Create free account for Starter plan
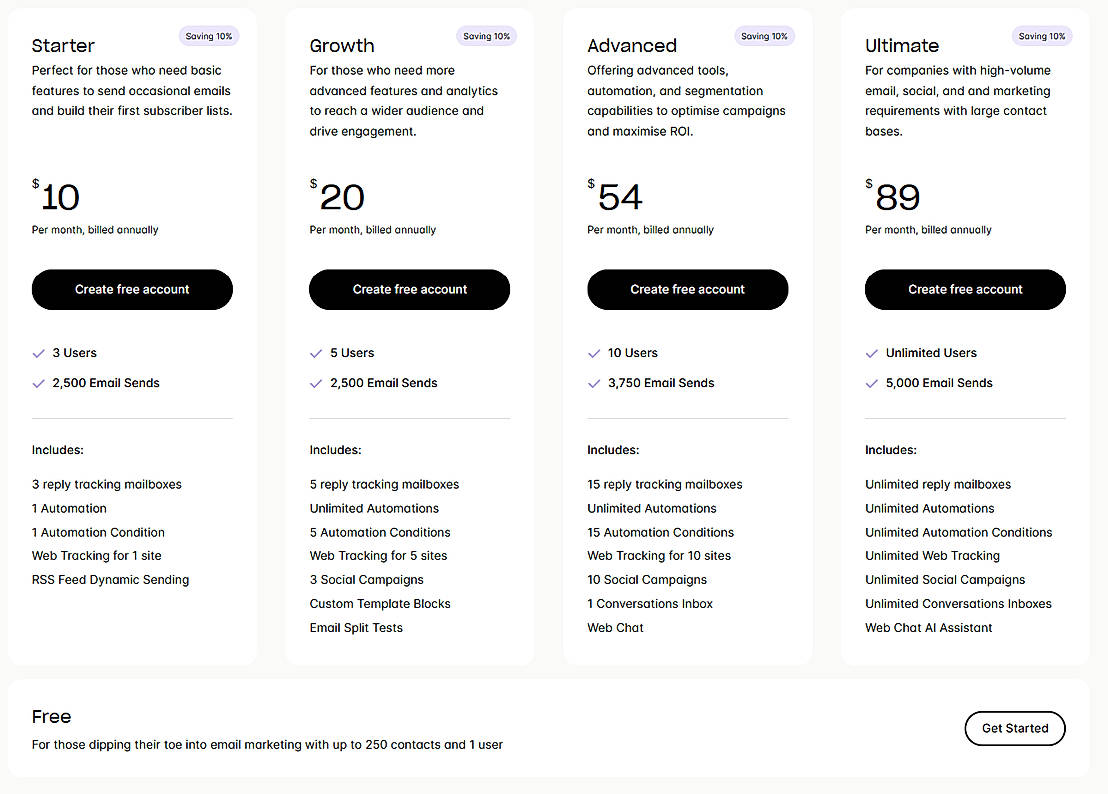Image resolution: width=1108 pixels, height=794 pixels. [x=132, y=289]
